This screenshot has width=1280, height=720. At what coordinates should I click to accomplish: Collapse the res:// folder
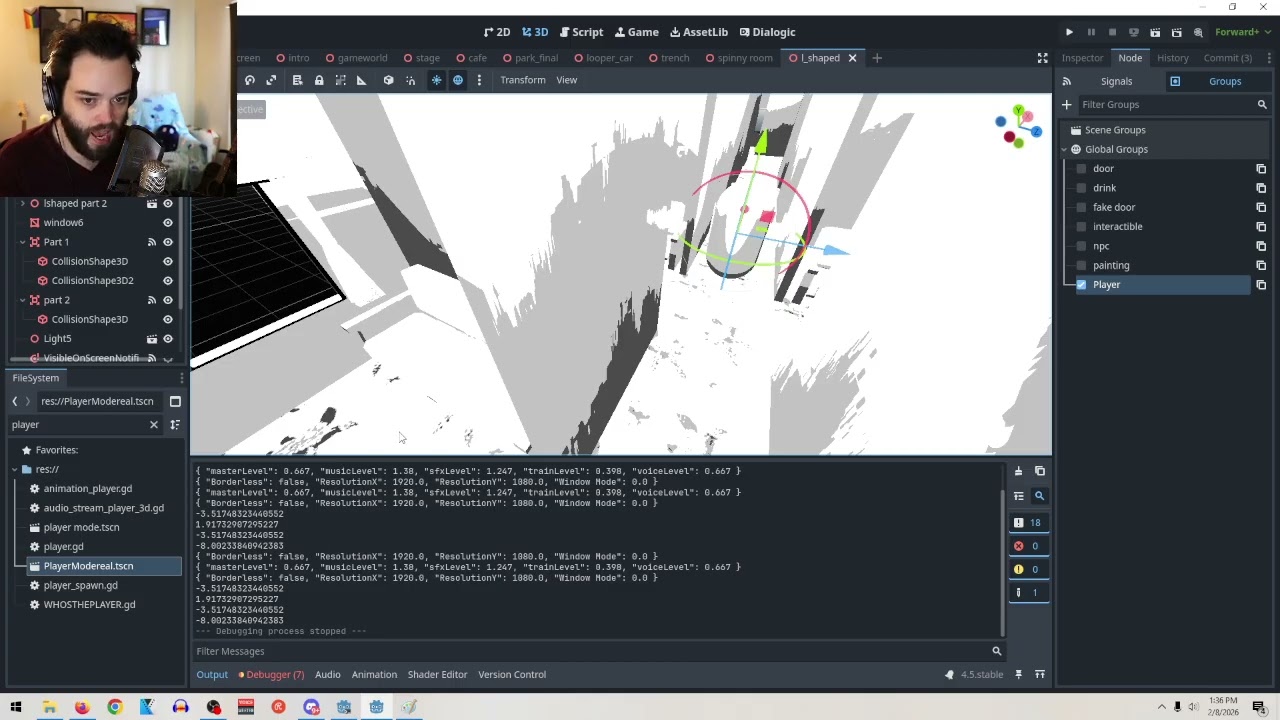point(14,469)
